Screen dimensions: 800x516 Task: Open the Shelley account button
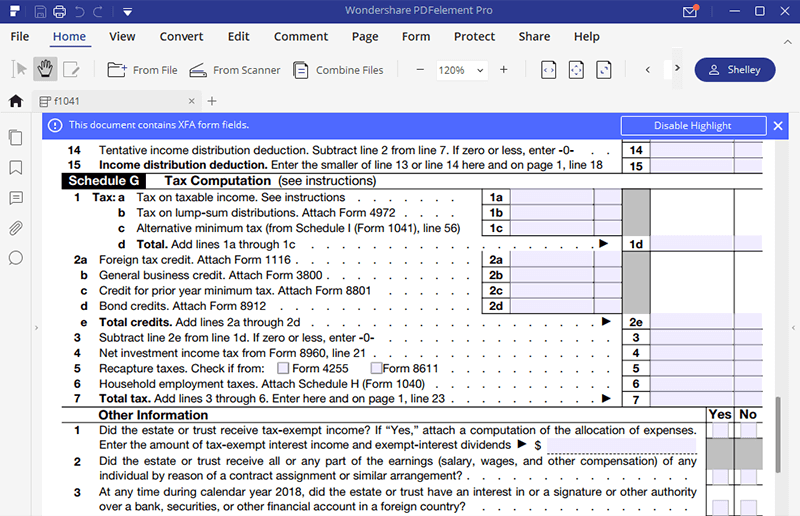(735, 69)
